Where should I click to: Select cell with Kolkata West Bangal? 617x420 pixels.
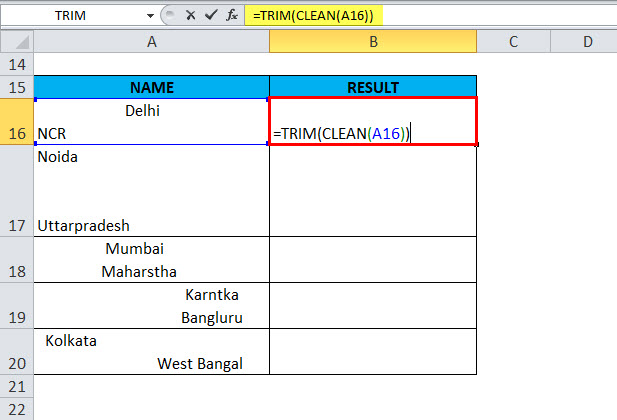pyautogui.click(x=151, y=352)
